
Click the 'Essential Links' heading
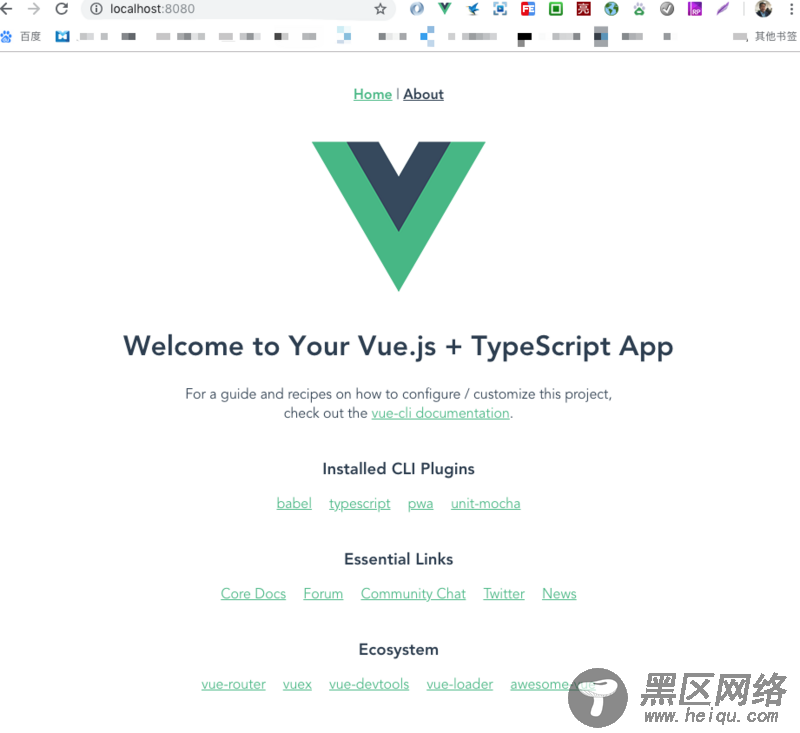[398, 559]
